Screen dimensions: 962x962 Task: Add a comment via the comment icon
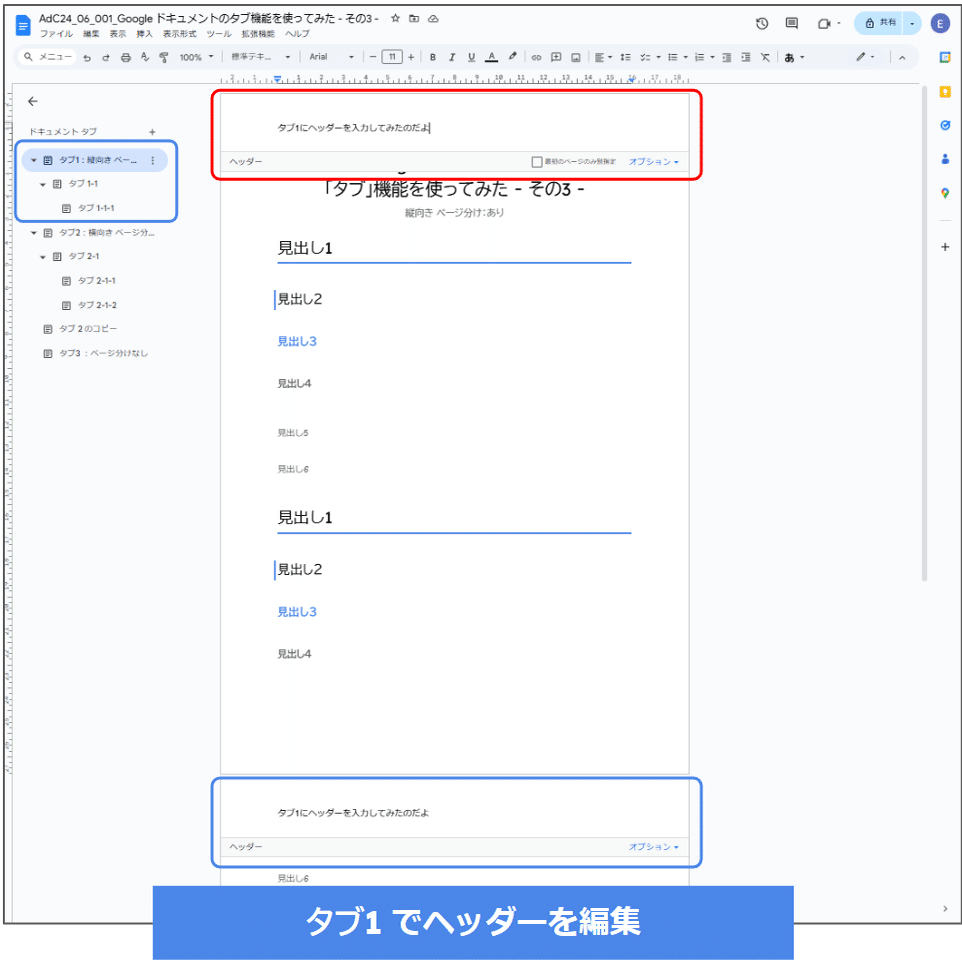[x=557, y=57]
